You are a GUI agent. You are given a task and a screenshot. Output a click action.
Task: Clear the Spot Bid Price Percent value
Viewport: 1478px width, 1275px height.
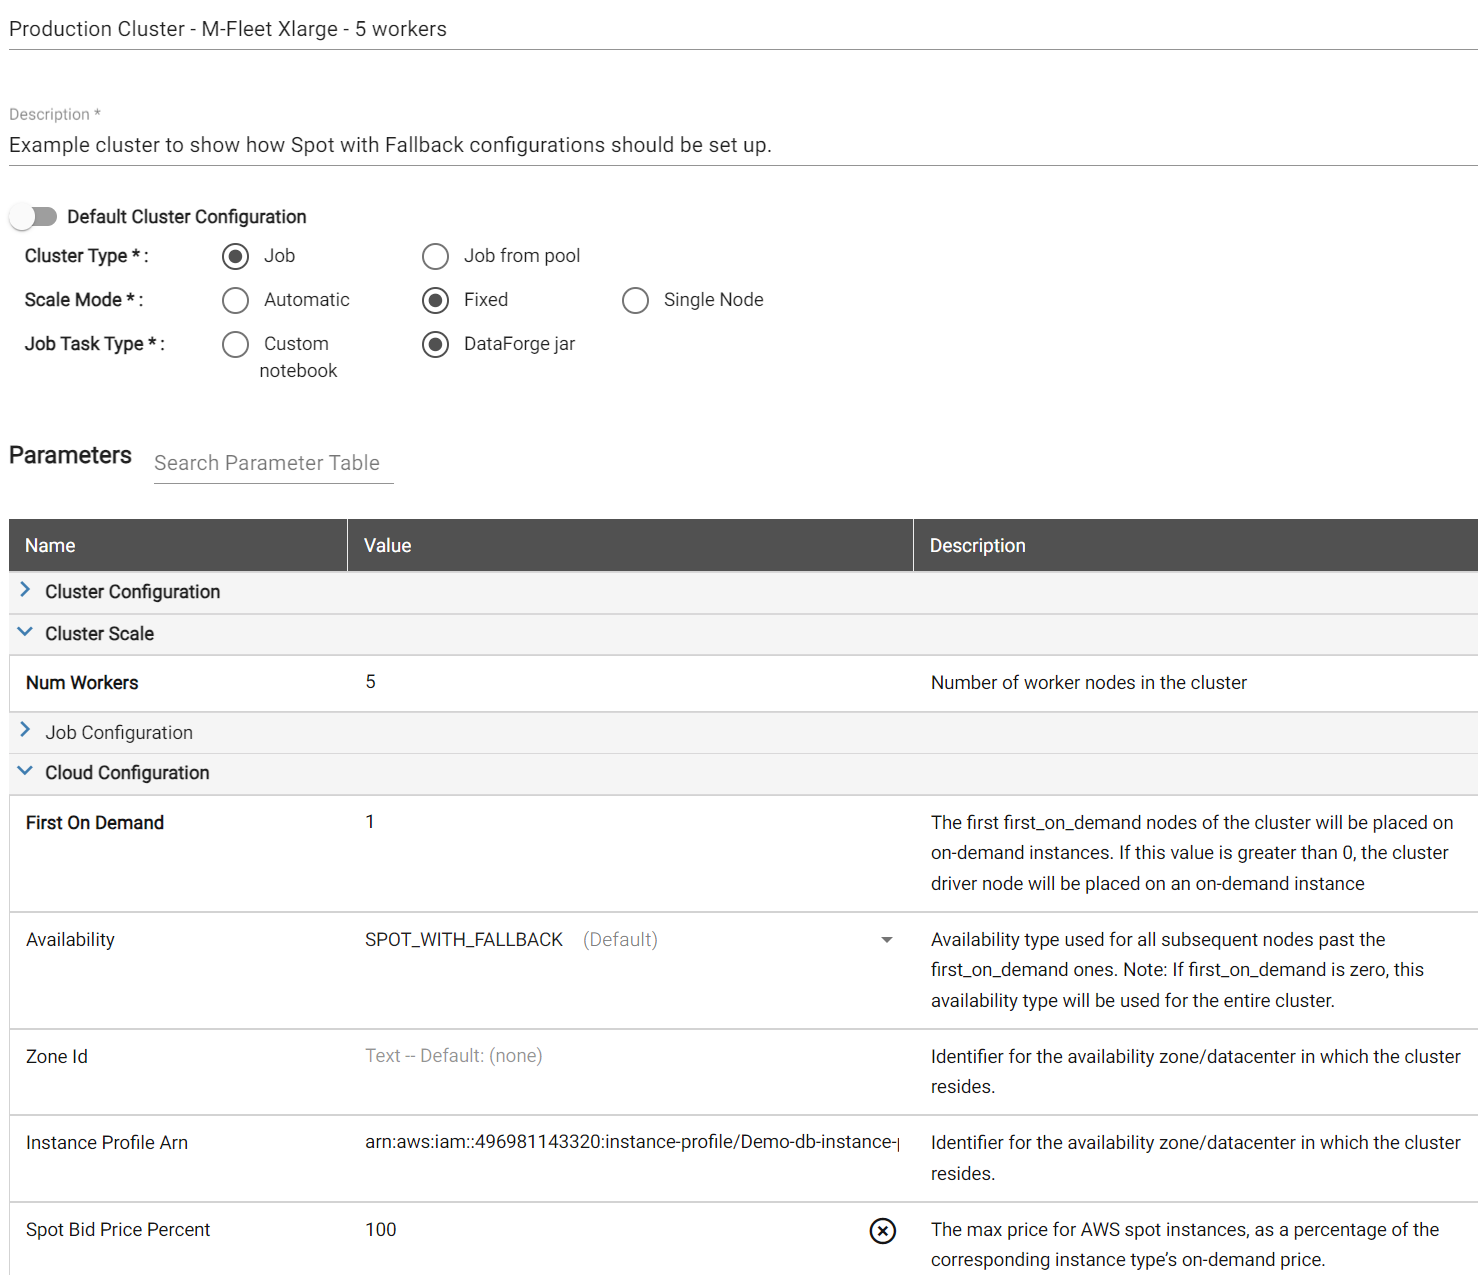pyautogui.click(x=882, y=1231)
